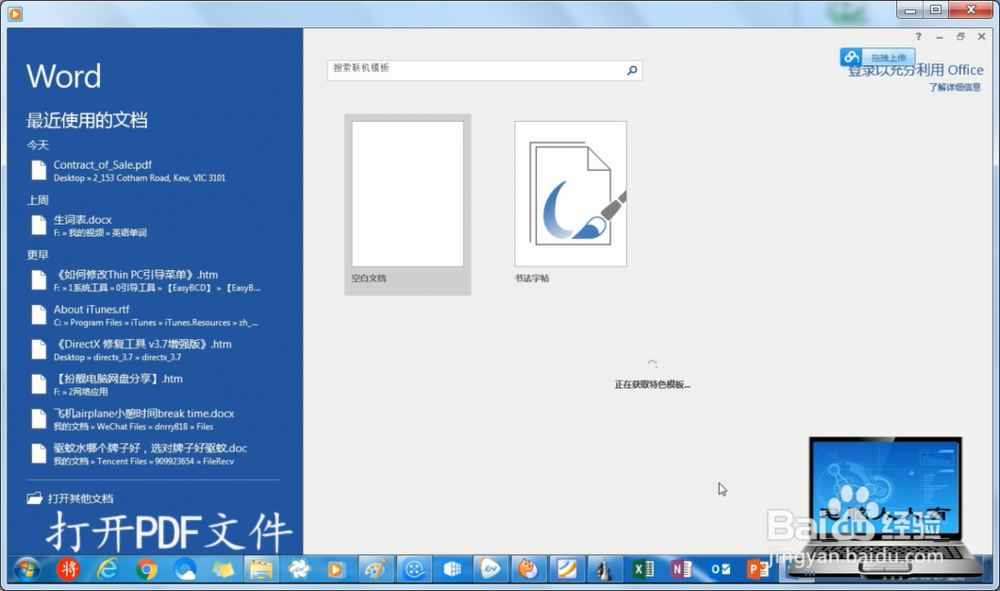Open the film reel app on taskbar

coord(415,569)
